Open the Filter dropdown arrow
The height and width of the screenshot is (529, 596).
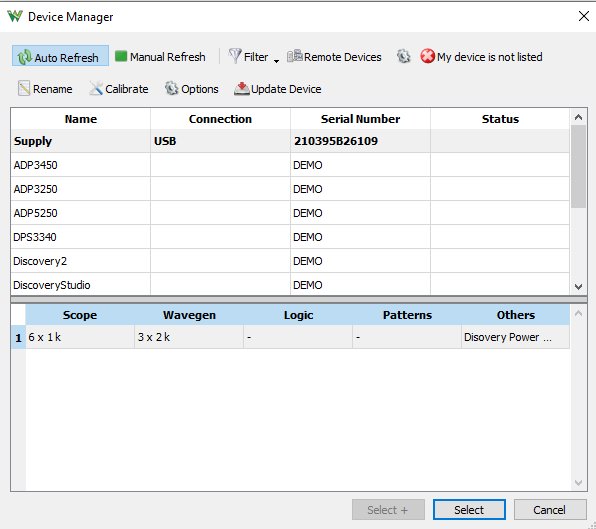click(x=276, y=61)
